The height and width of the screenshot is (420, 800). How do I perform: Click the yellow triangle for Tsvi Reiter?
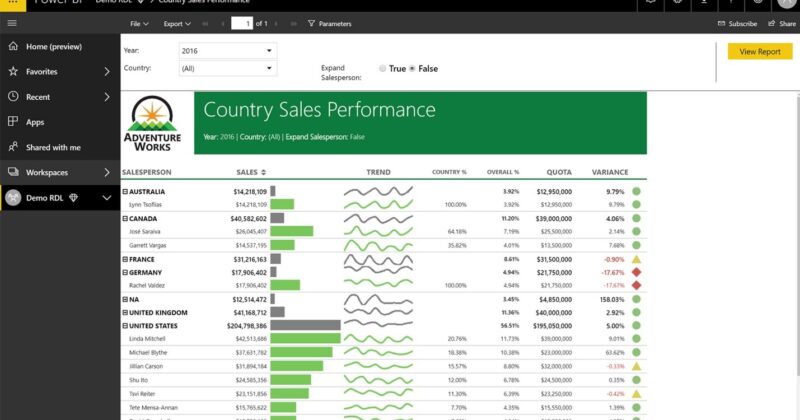click(636, 393)
